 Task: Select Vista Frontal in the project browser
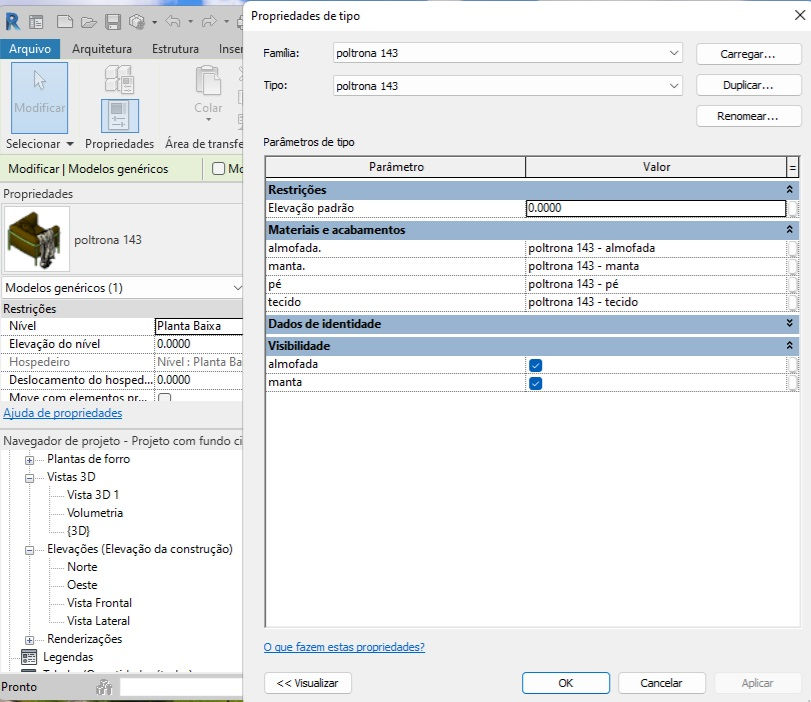click(x=99, y=603)
